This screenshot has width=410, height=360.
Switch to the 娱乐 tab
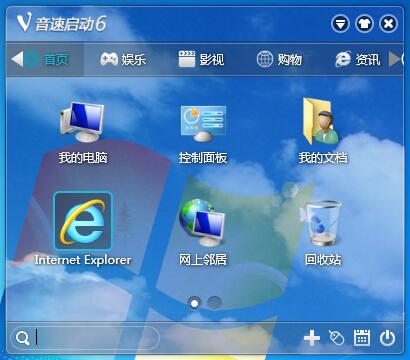coord(123,59)
